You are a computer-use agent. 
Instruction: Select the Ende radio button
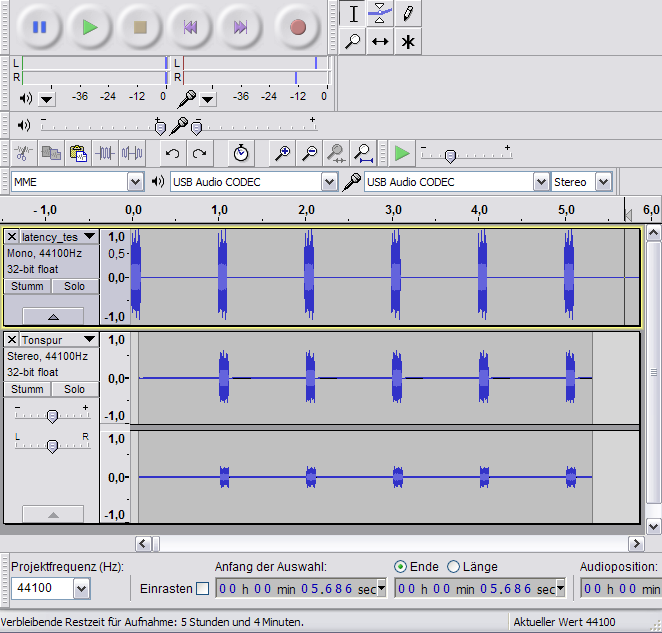point(401,567)
